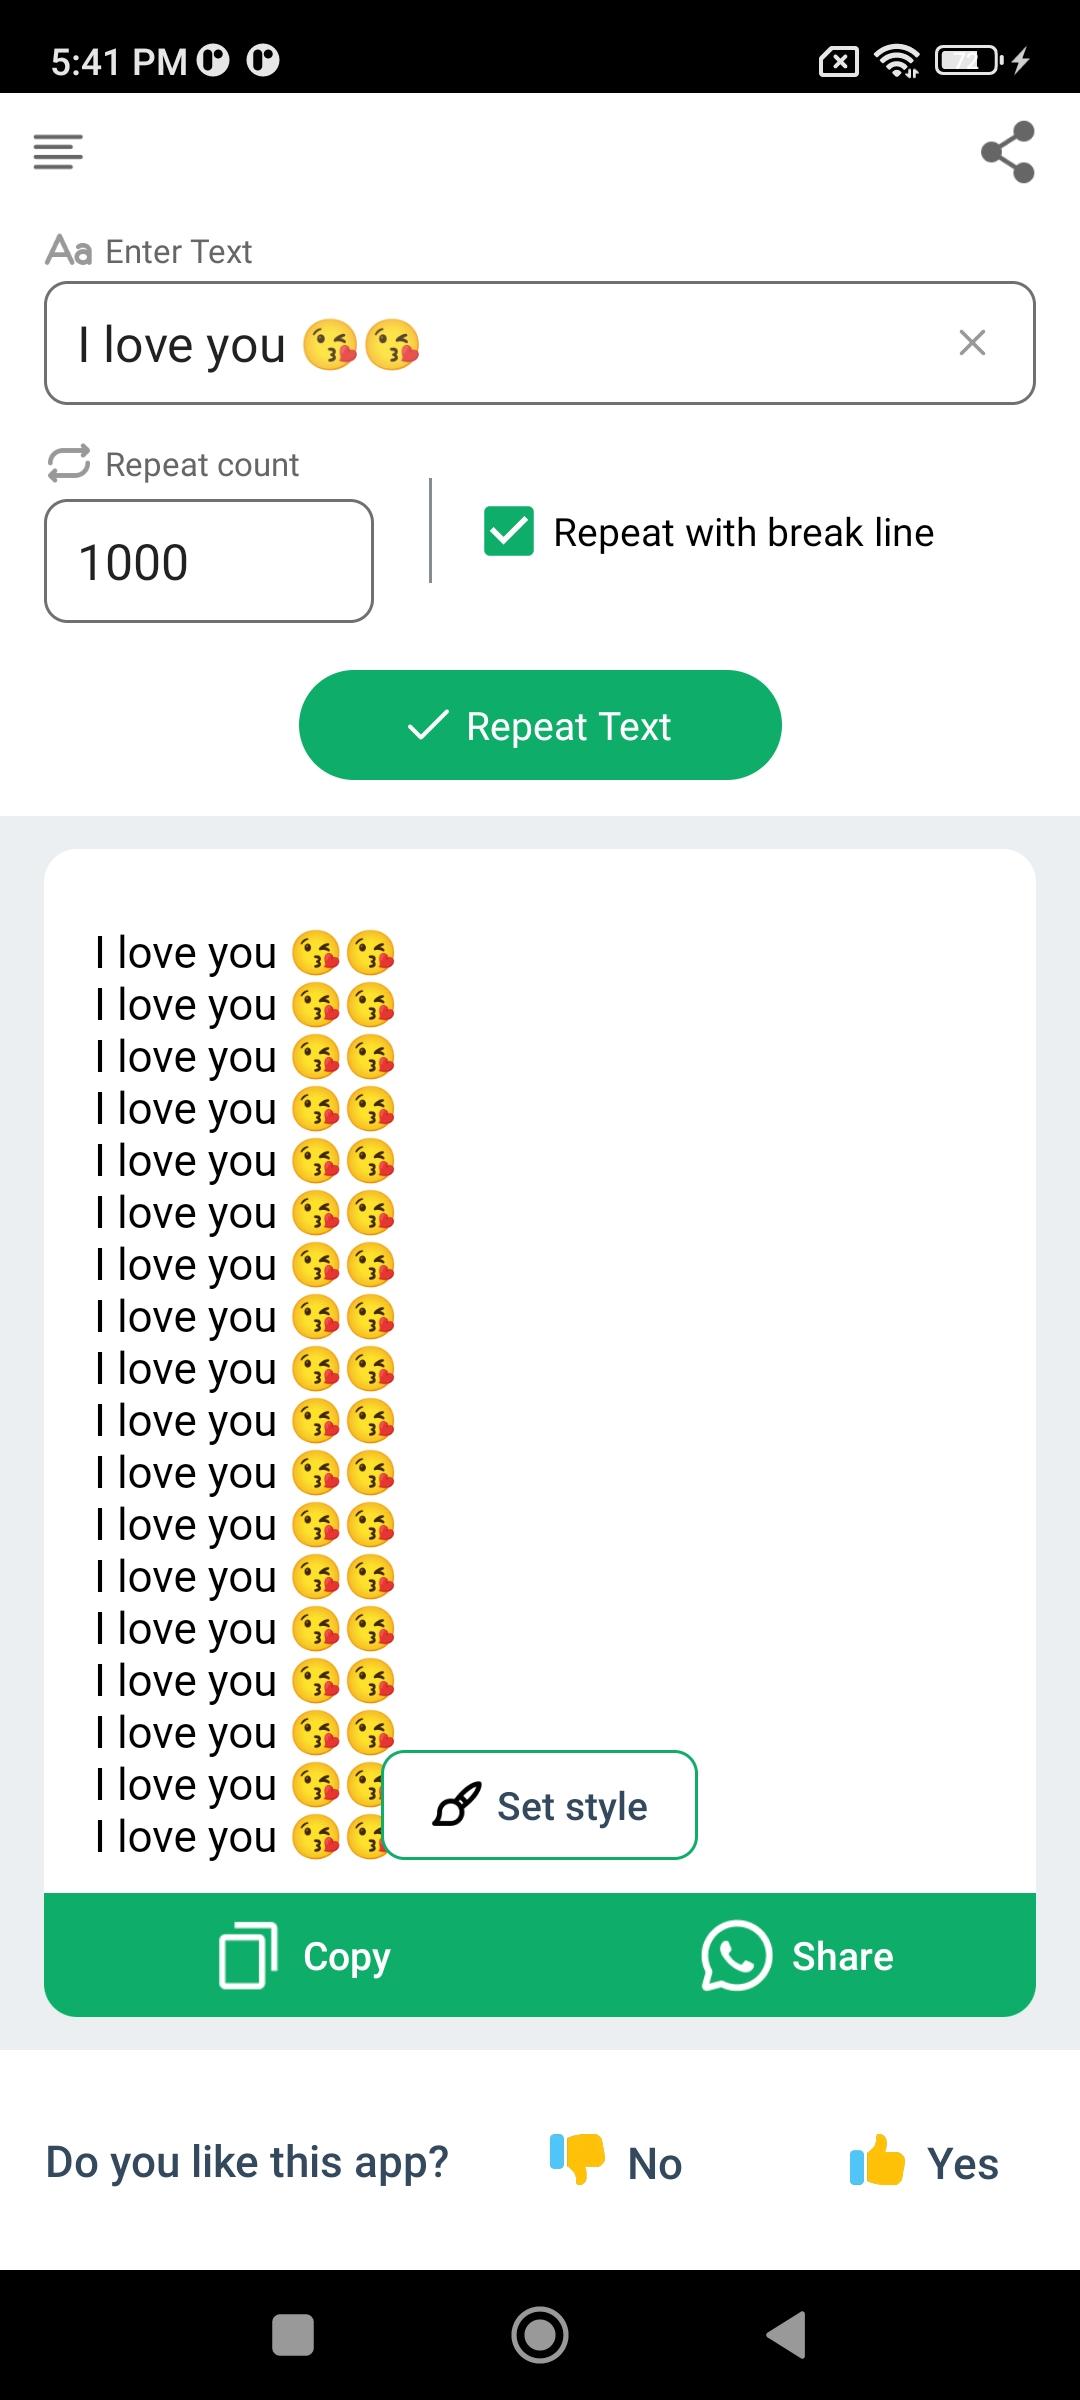Tap the Repeat count loop icon

point(69,463)
